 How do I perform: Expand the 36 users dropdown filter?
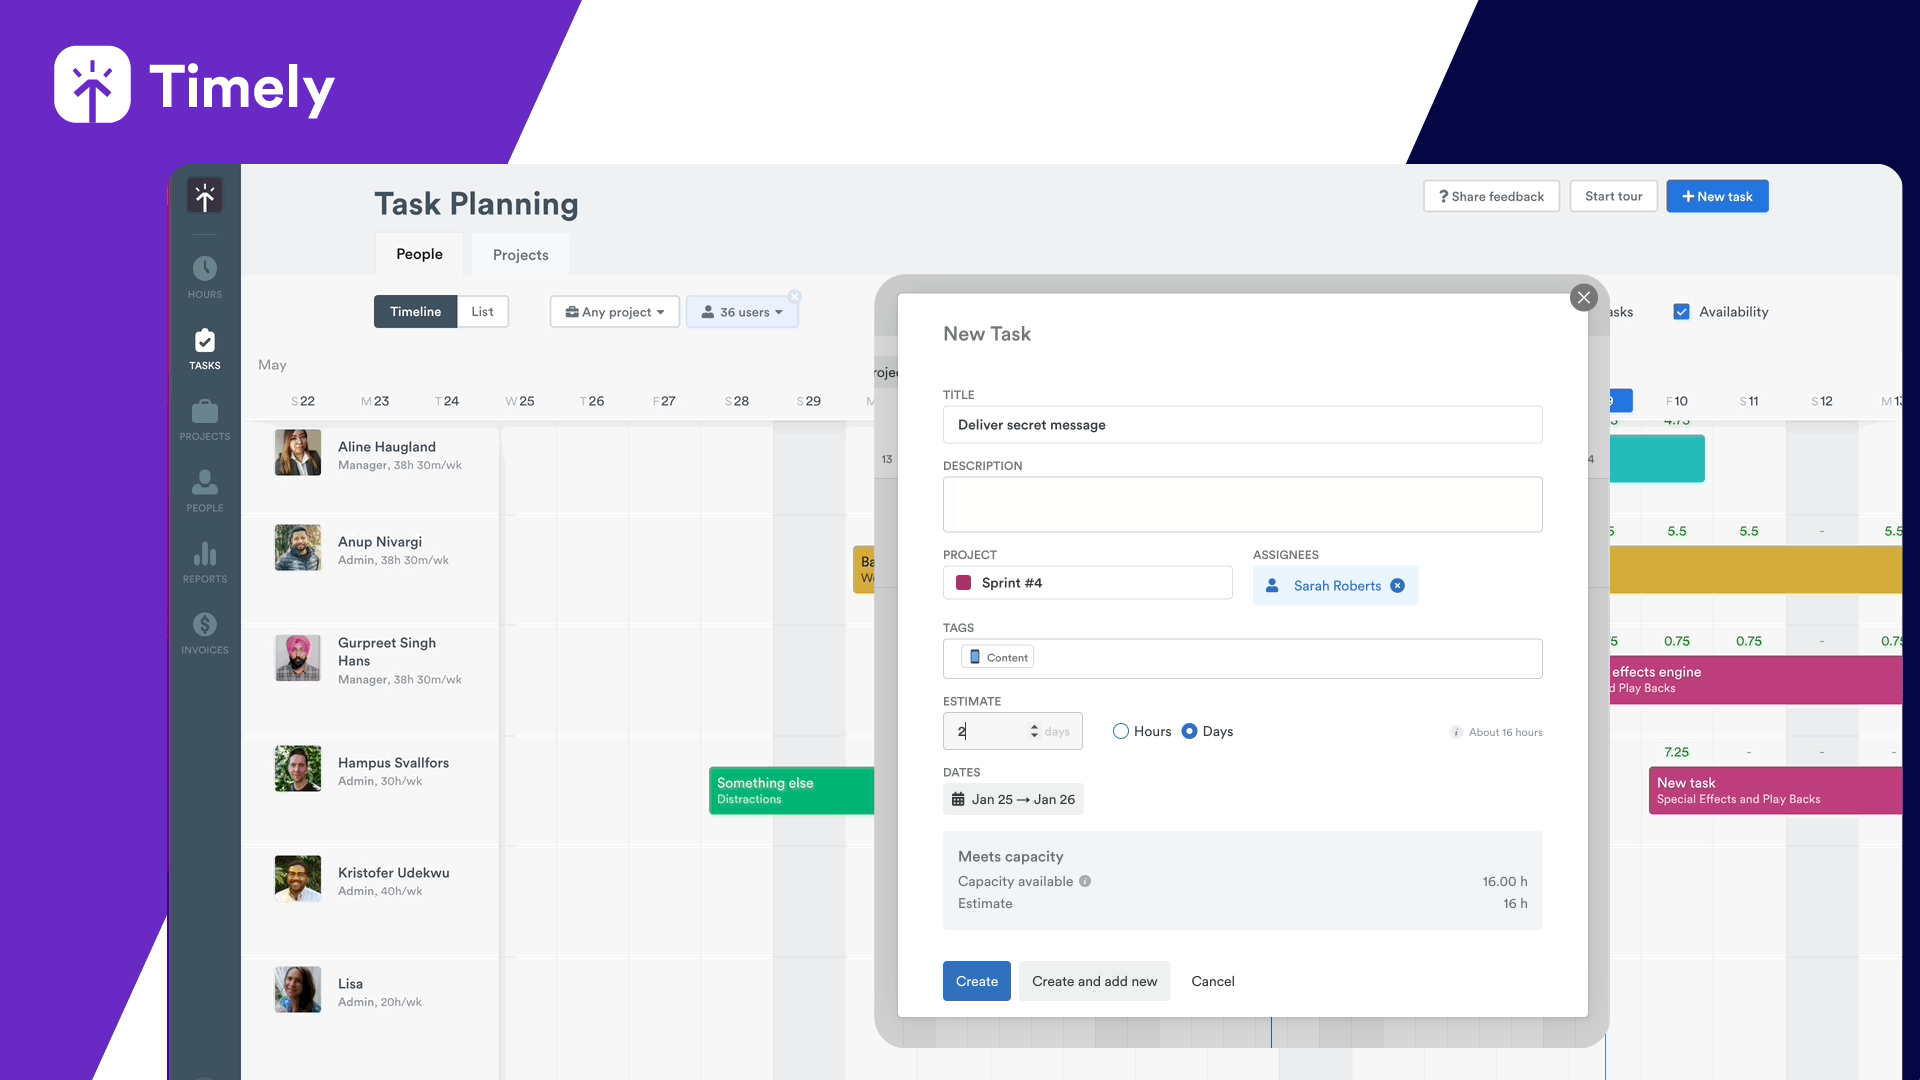point(742,311)
